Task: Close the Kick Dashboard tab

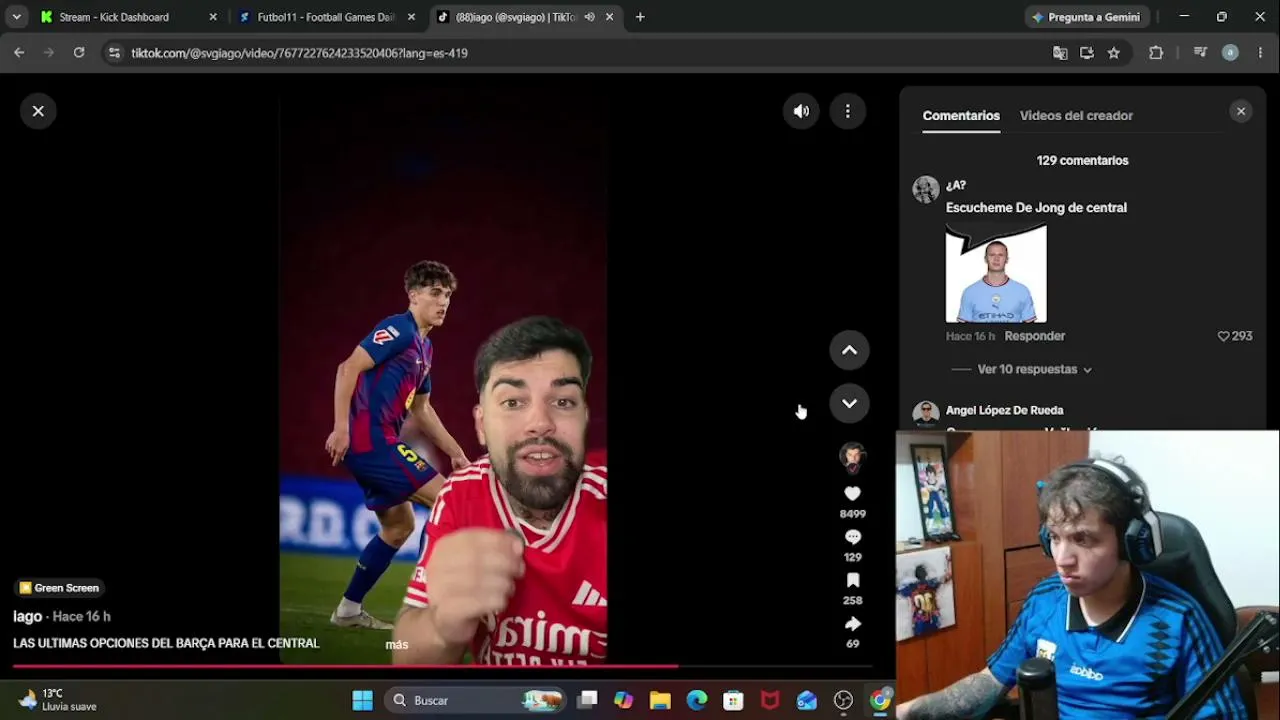Action: click(212, 17)
